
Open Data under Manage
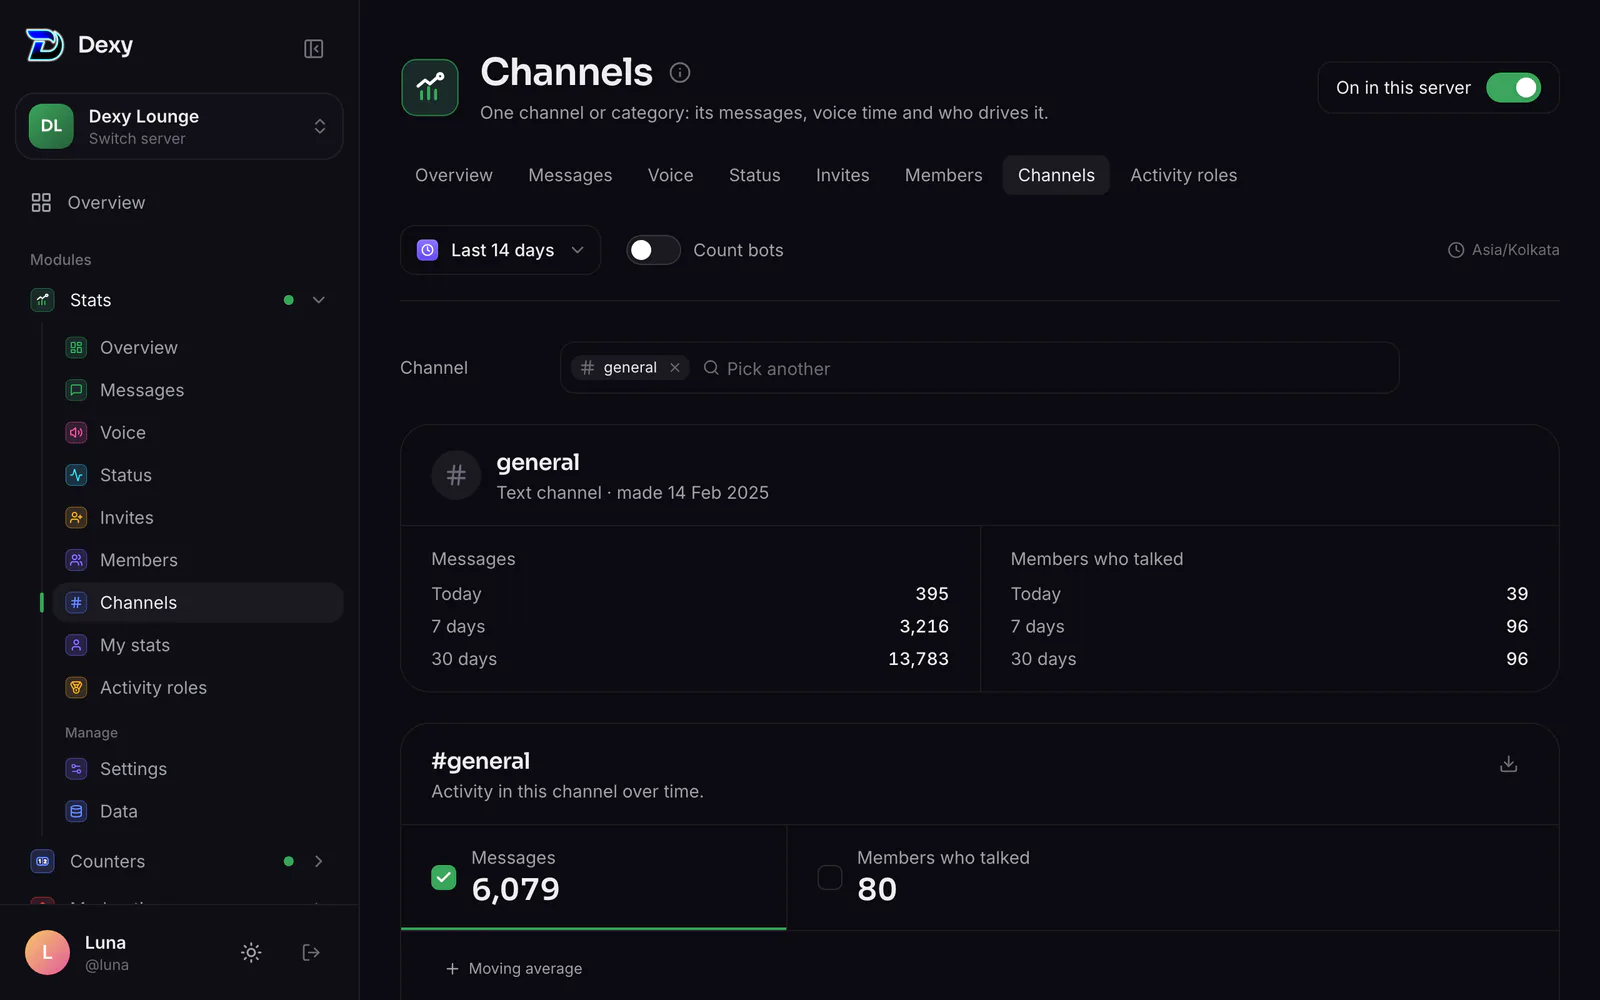point(198,811)
